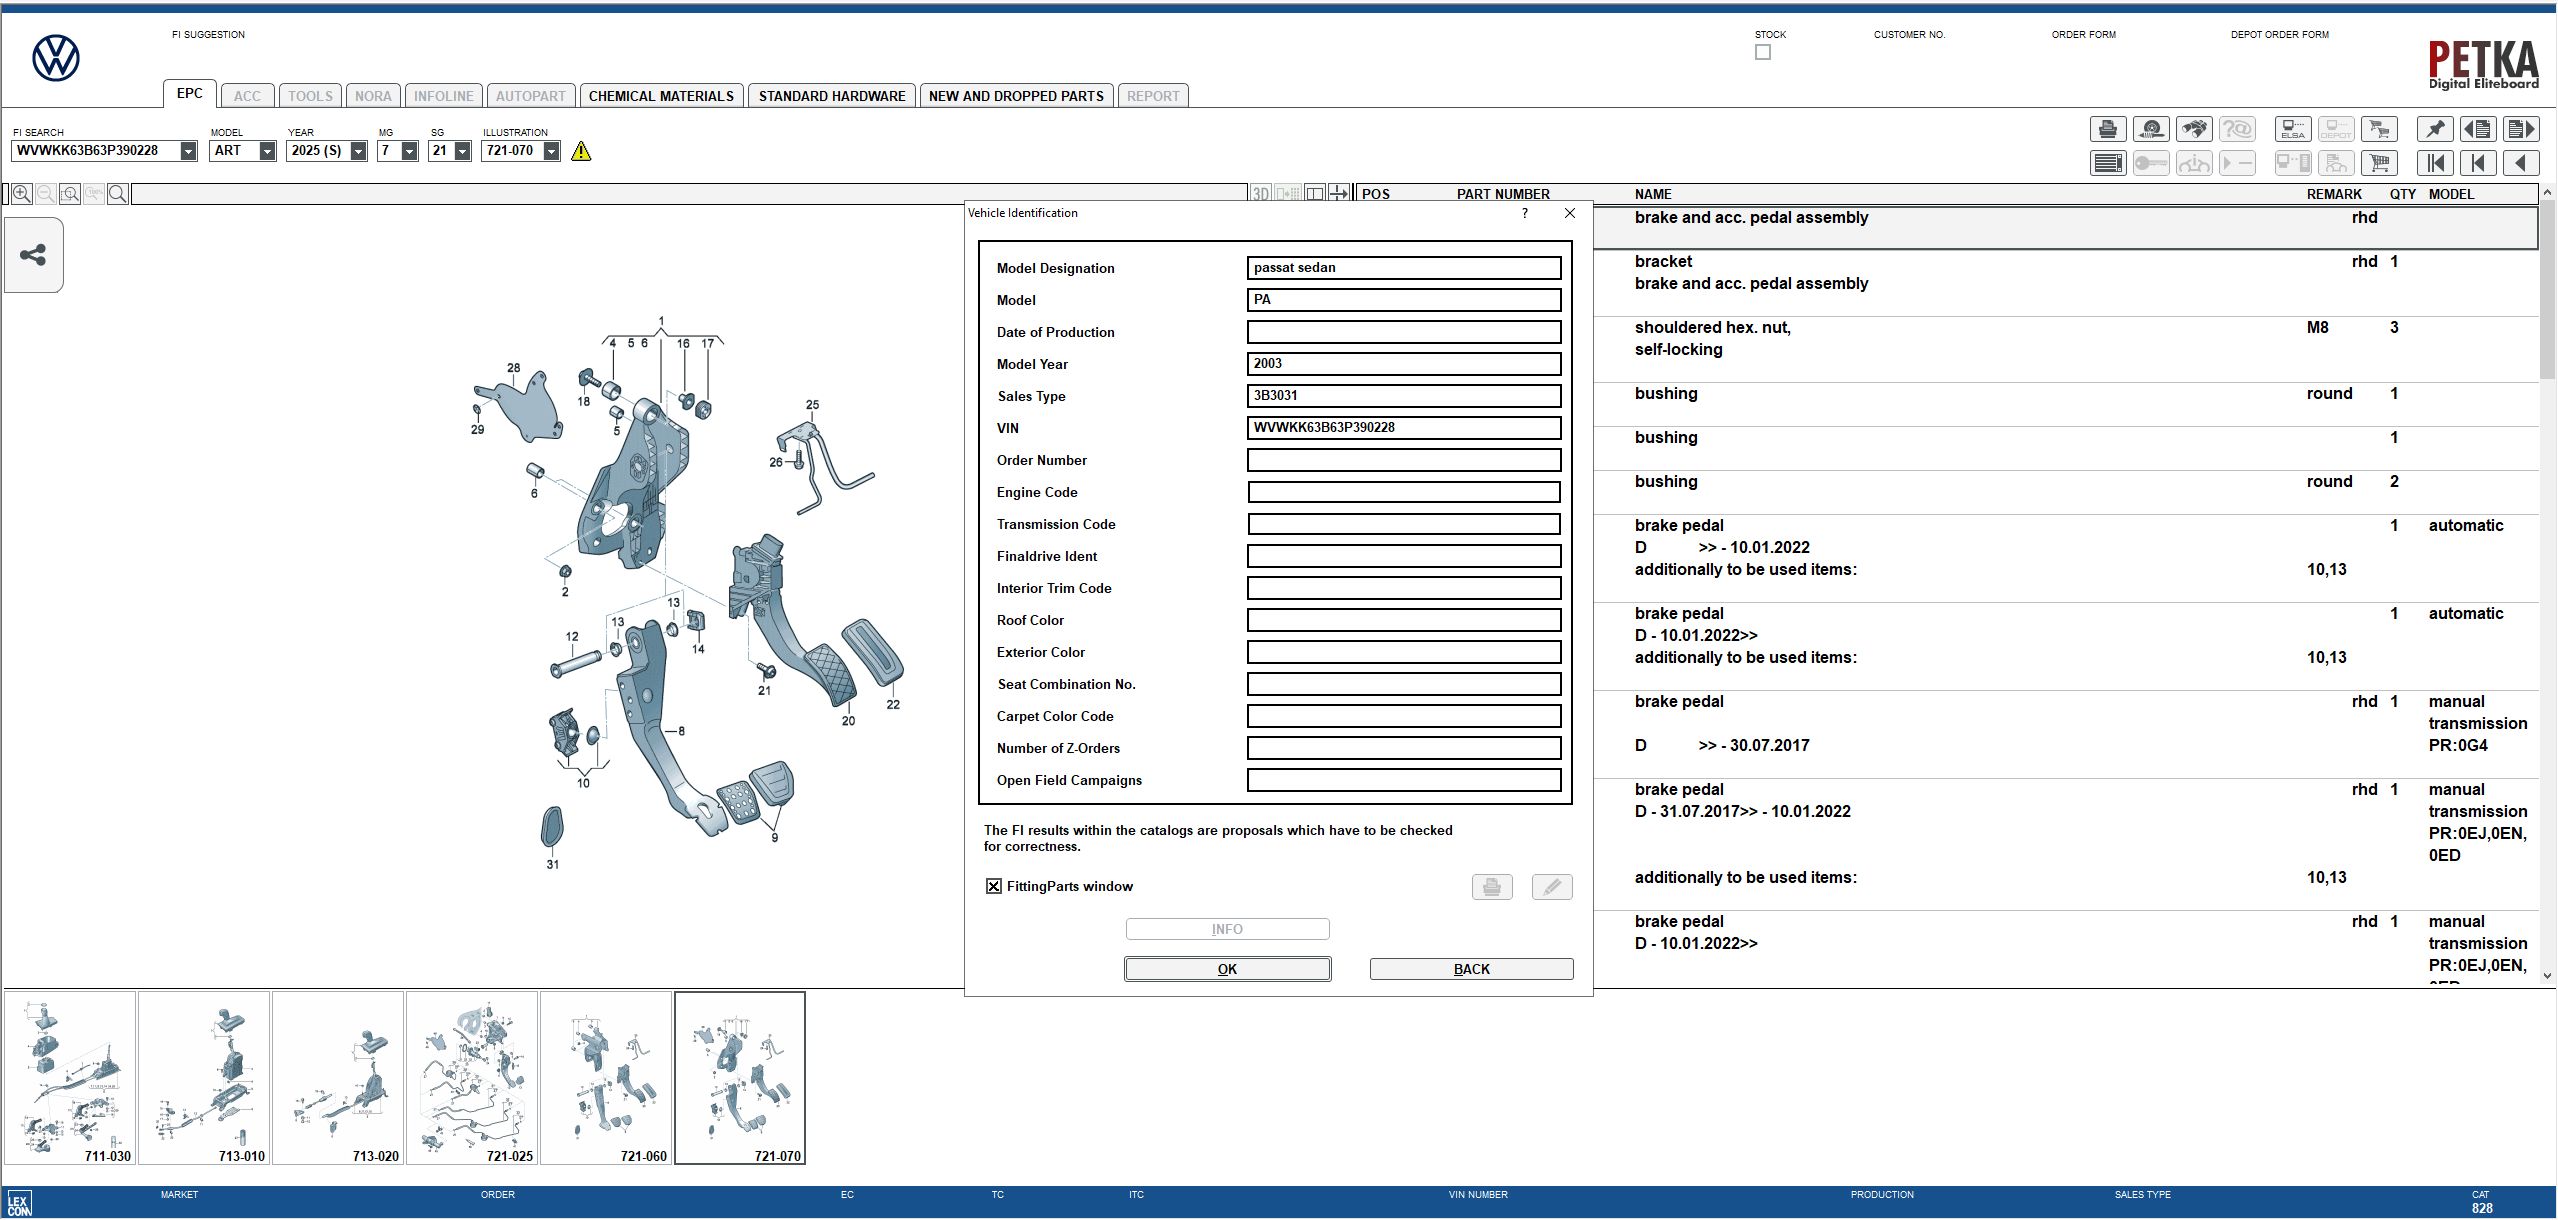Click the double shopping carts icon
Screen dimensions: 2558x1220
[x=2379, y=129]
